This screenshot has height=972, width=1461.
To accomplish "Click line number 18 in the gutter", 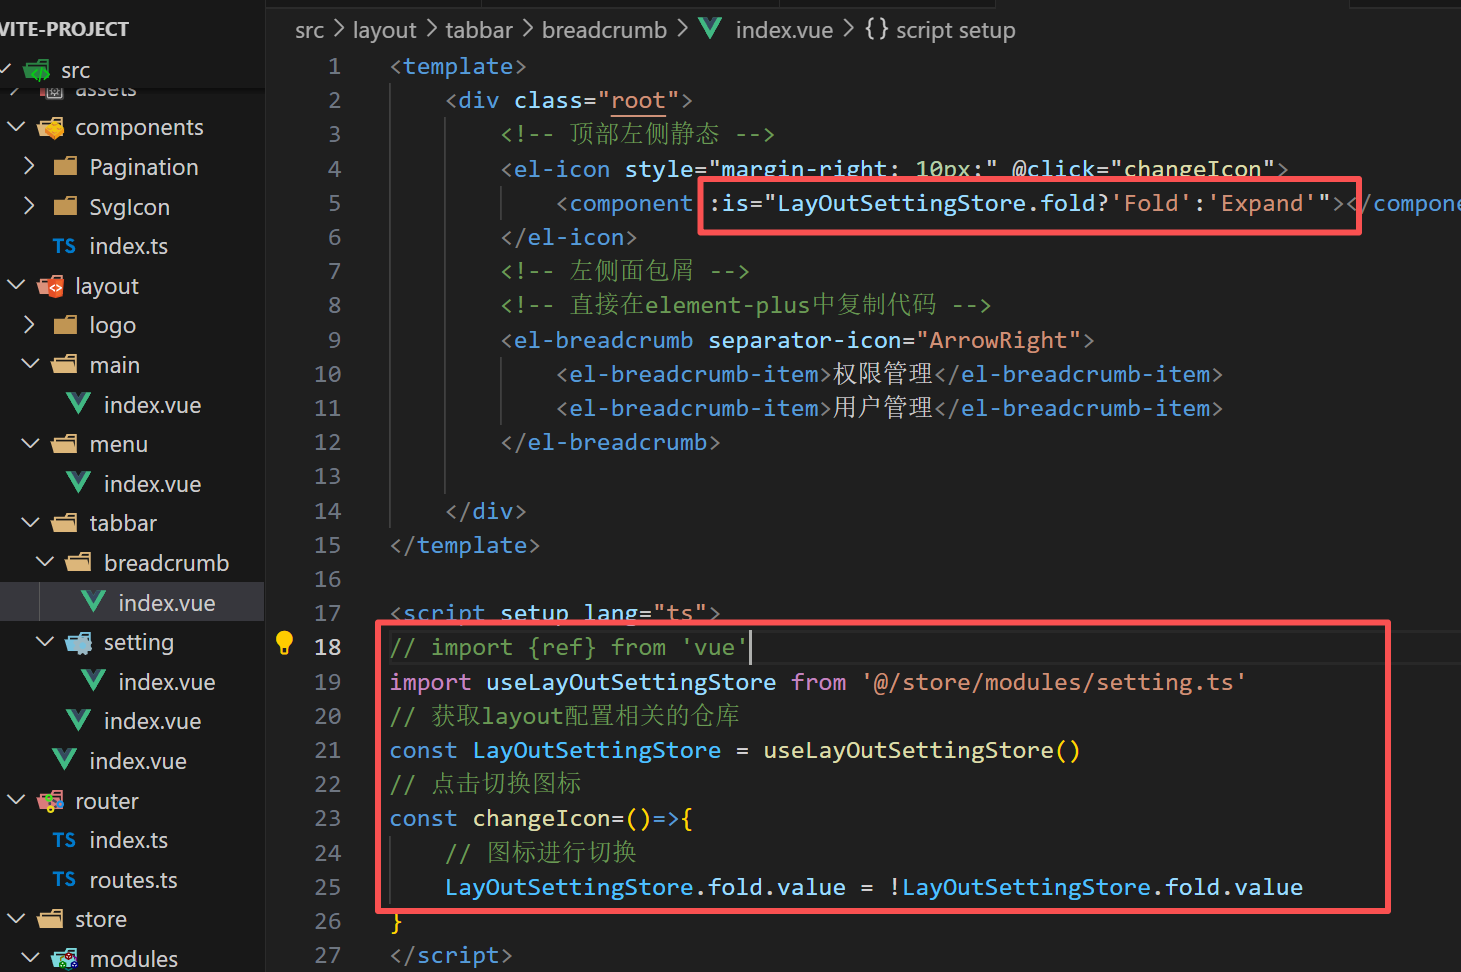I will (x=327, y=647).
